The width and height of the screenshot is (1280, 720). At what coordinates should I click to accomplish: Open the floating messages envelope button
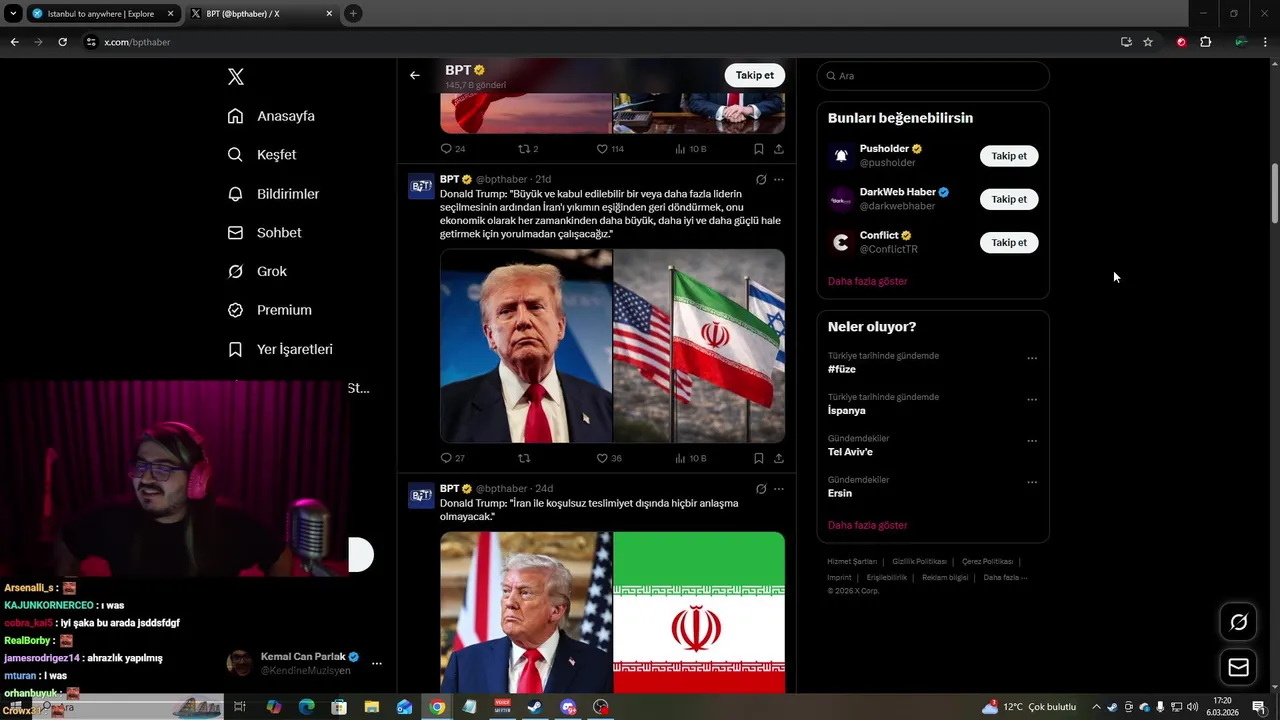(1239, 667)
